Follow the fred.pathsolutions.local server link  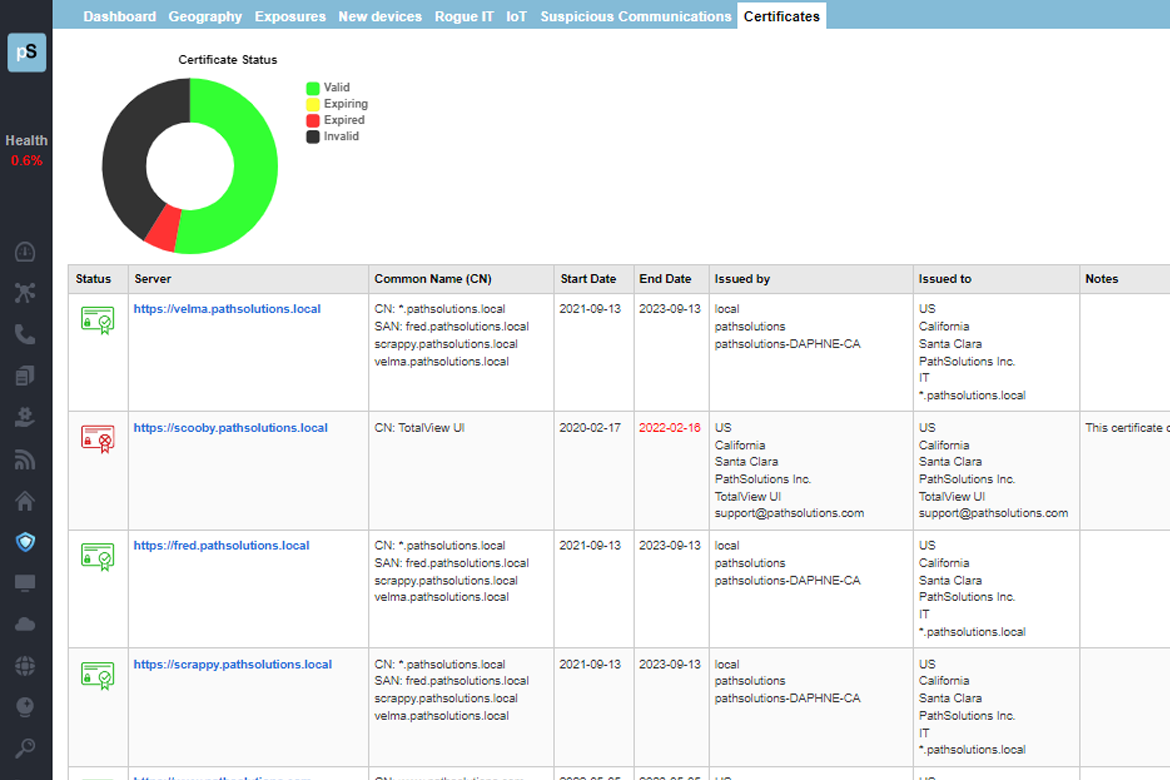coord(221,546)
